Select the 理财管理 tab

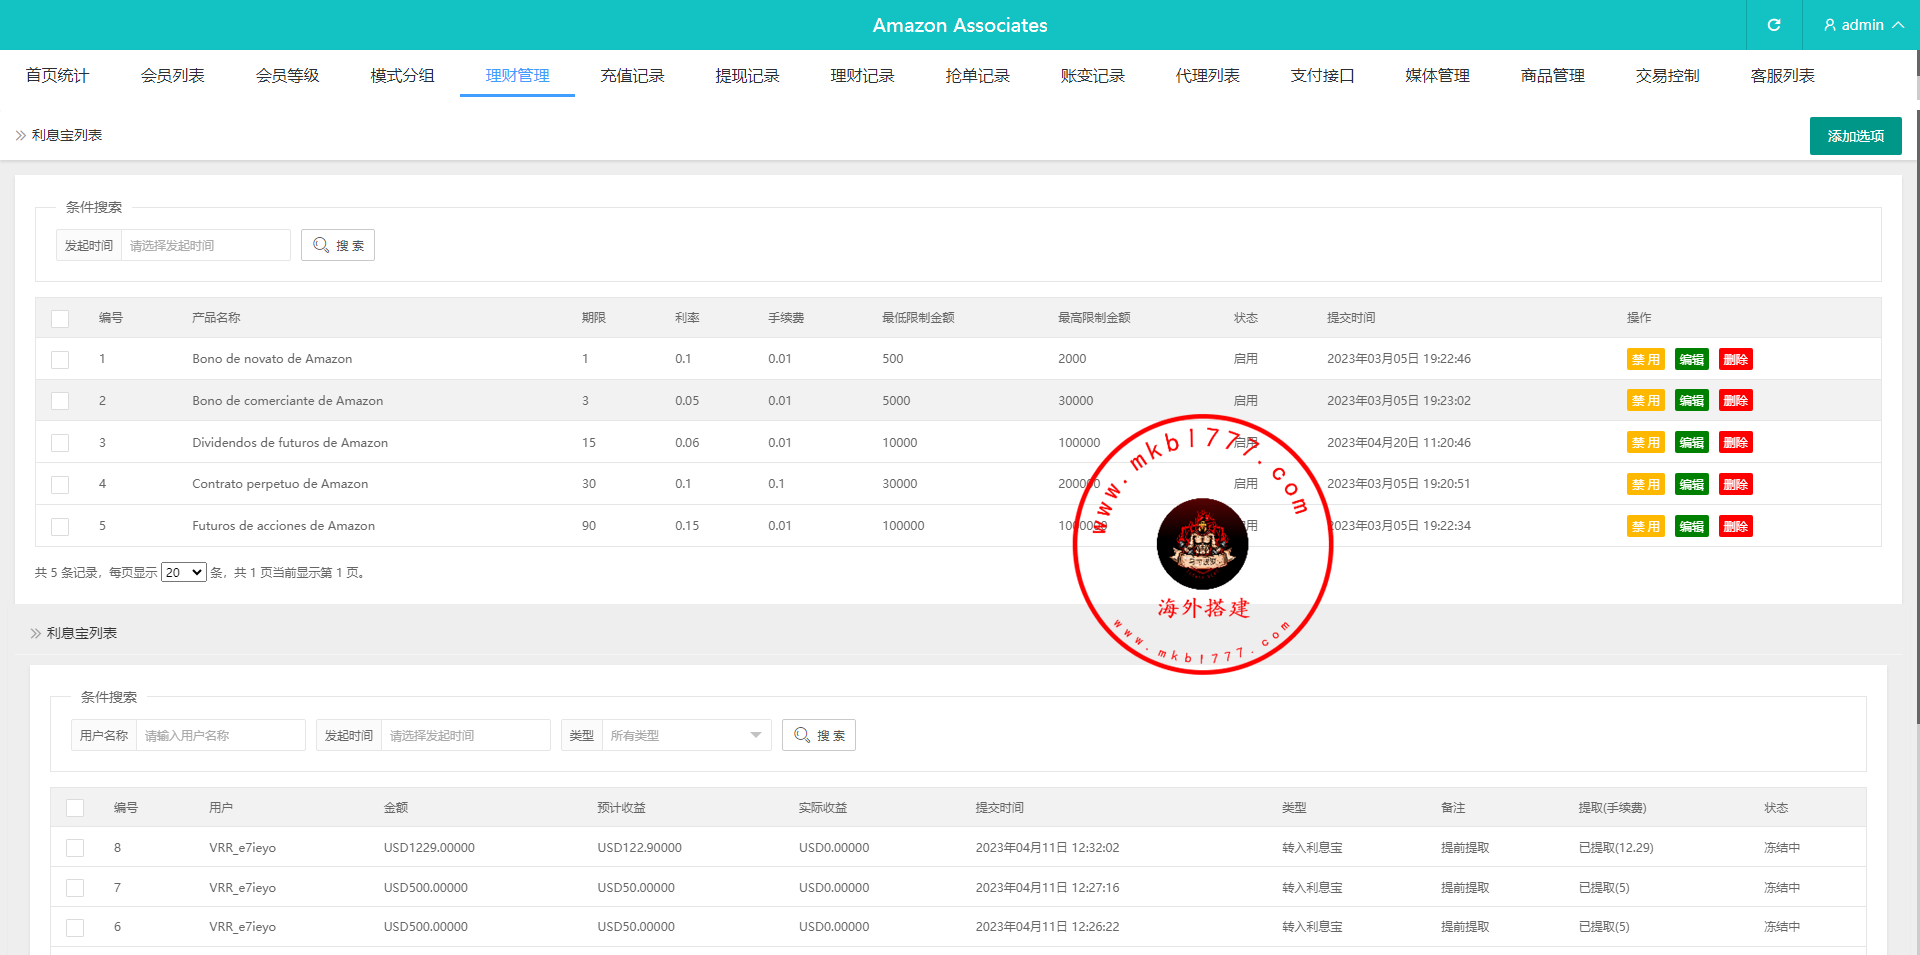(x=517, y=76)
